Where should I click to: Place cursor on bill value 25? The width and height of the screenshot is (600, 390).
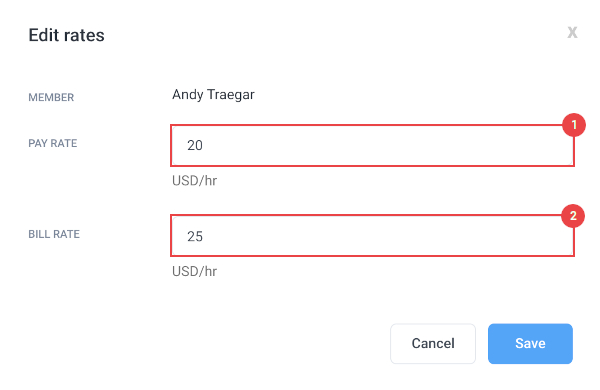pyautogui.click(x=195, y=236)
